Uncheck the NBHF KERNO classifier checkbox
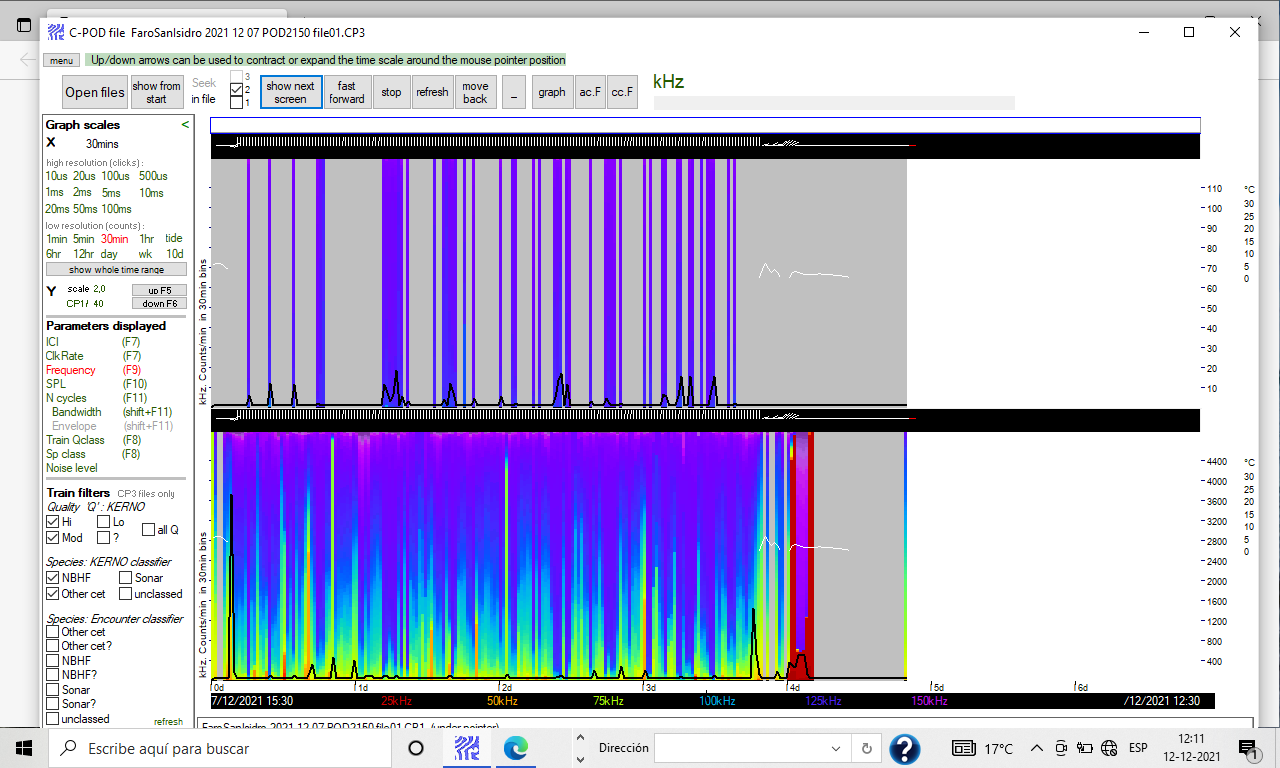 [53, 578]
